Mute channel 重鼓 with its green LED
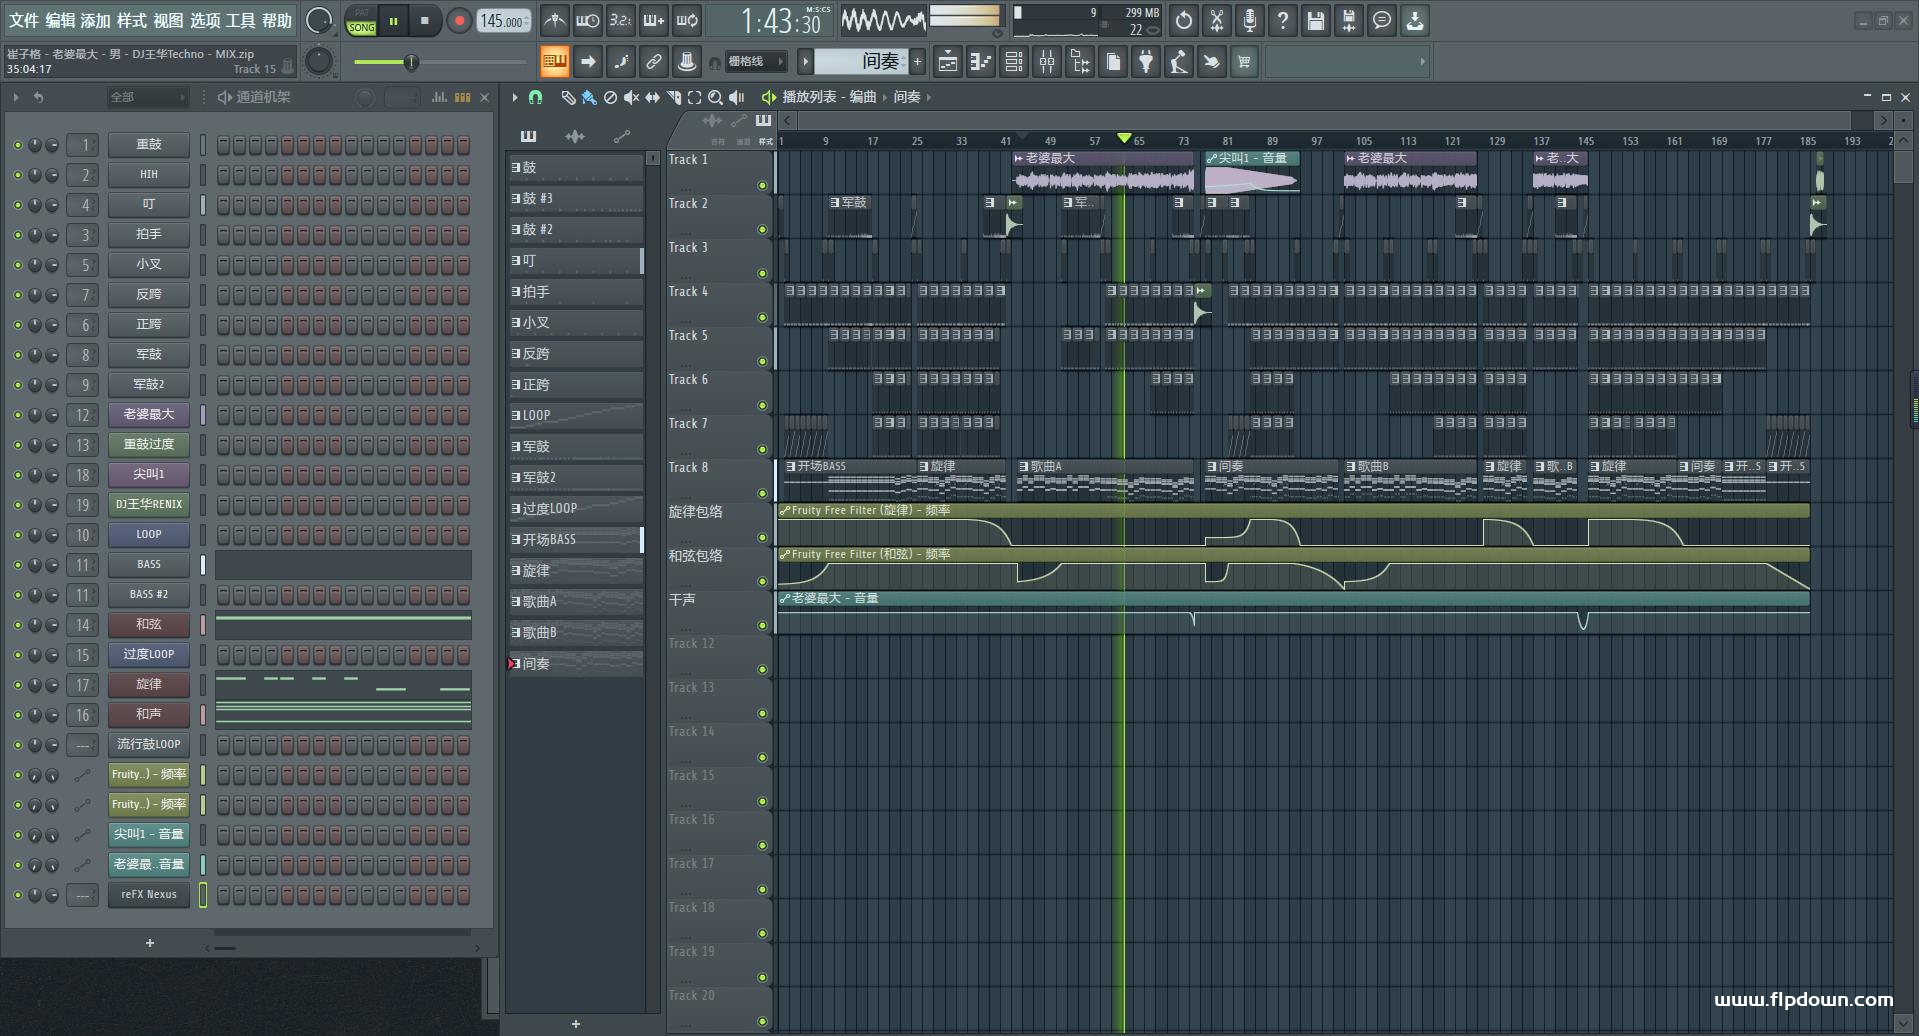The height and width of the screenshot is (1036, 1919). [x=17, y=145]
